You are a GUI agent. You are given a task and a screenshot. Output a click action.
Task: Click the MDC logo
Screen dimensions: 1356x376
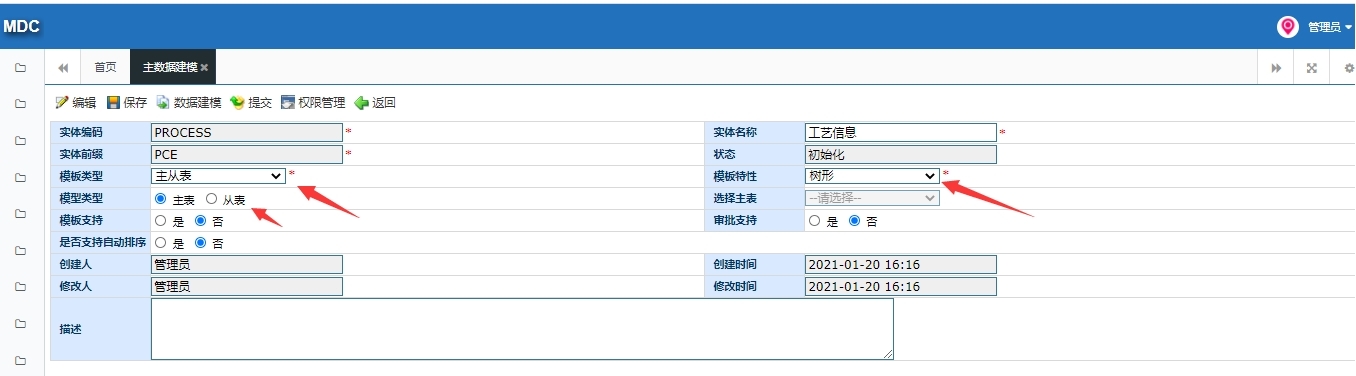tap(21, 27)
